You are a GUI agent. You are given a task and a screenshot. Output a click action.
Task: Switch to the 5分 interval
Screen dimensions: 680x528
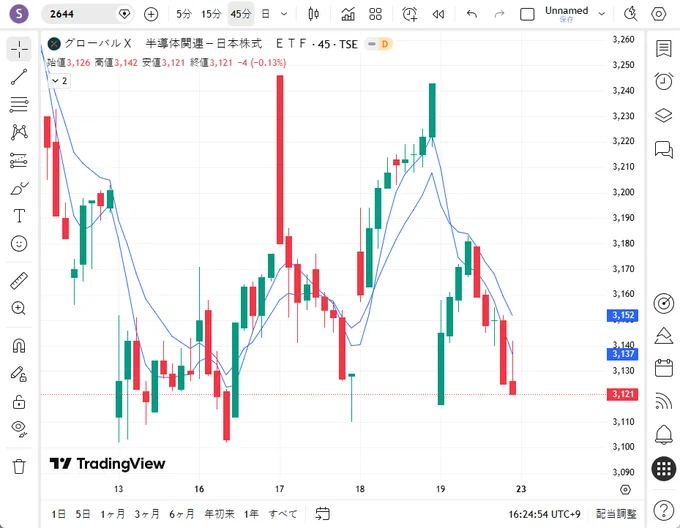coord(183,14)
